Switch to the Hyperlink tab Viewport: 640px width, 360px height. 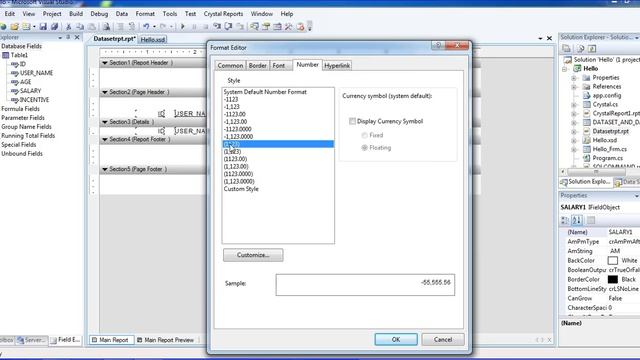tap(337, 65)
